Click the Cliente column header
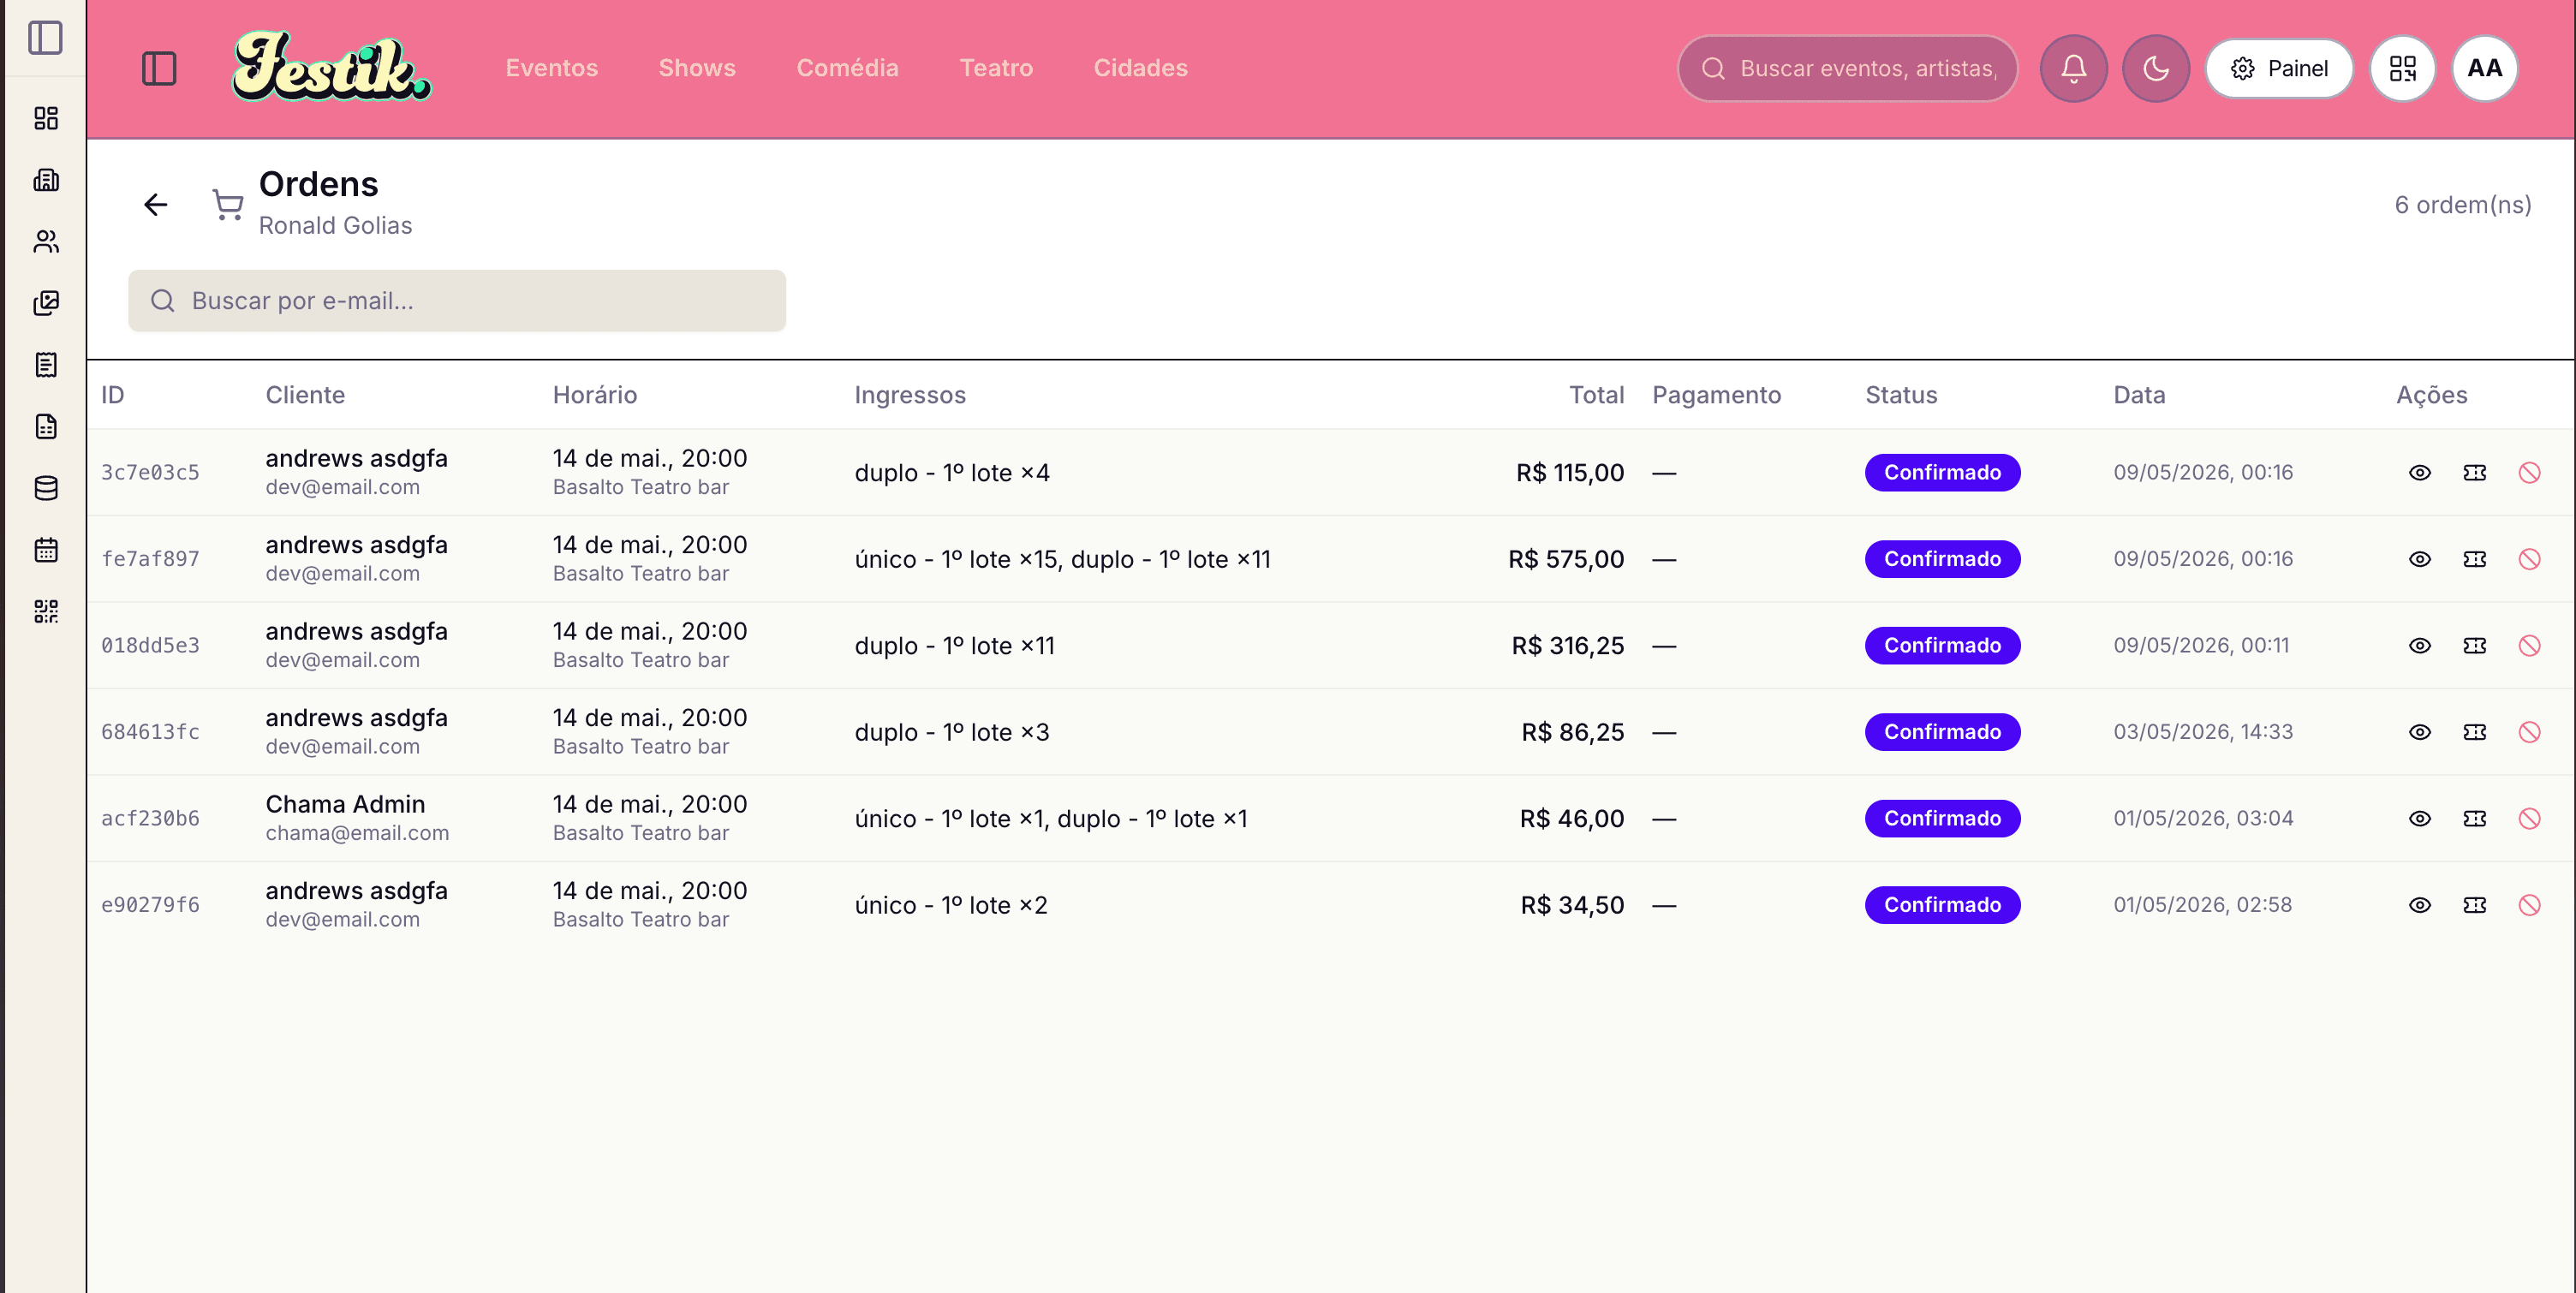This screenshot has height=1293, width=2576. click(305, 395)
